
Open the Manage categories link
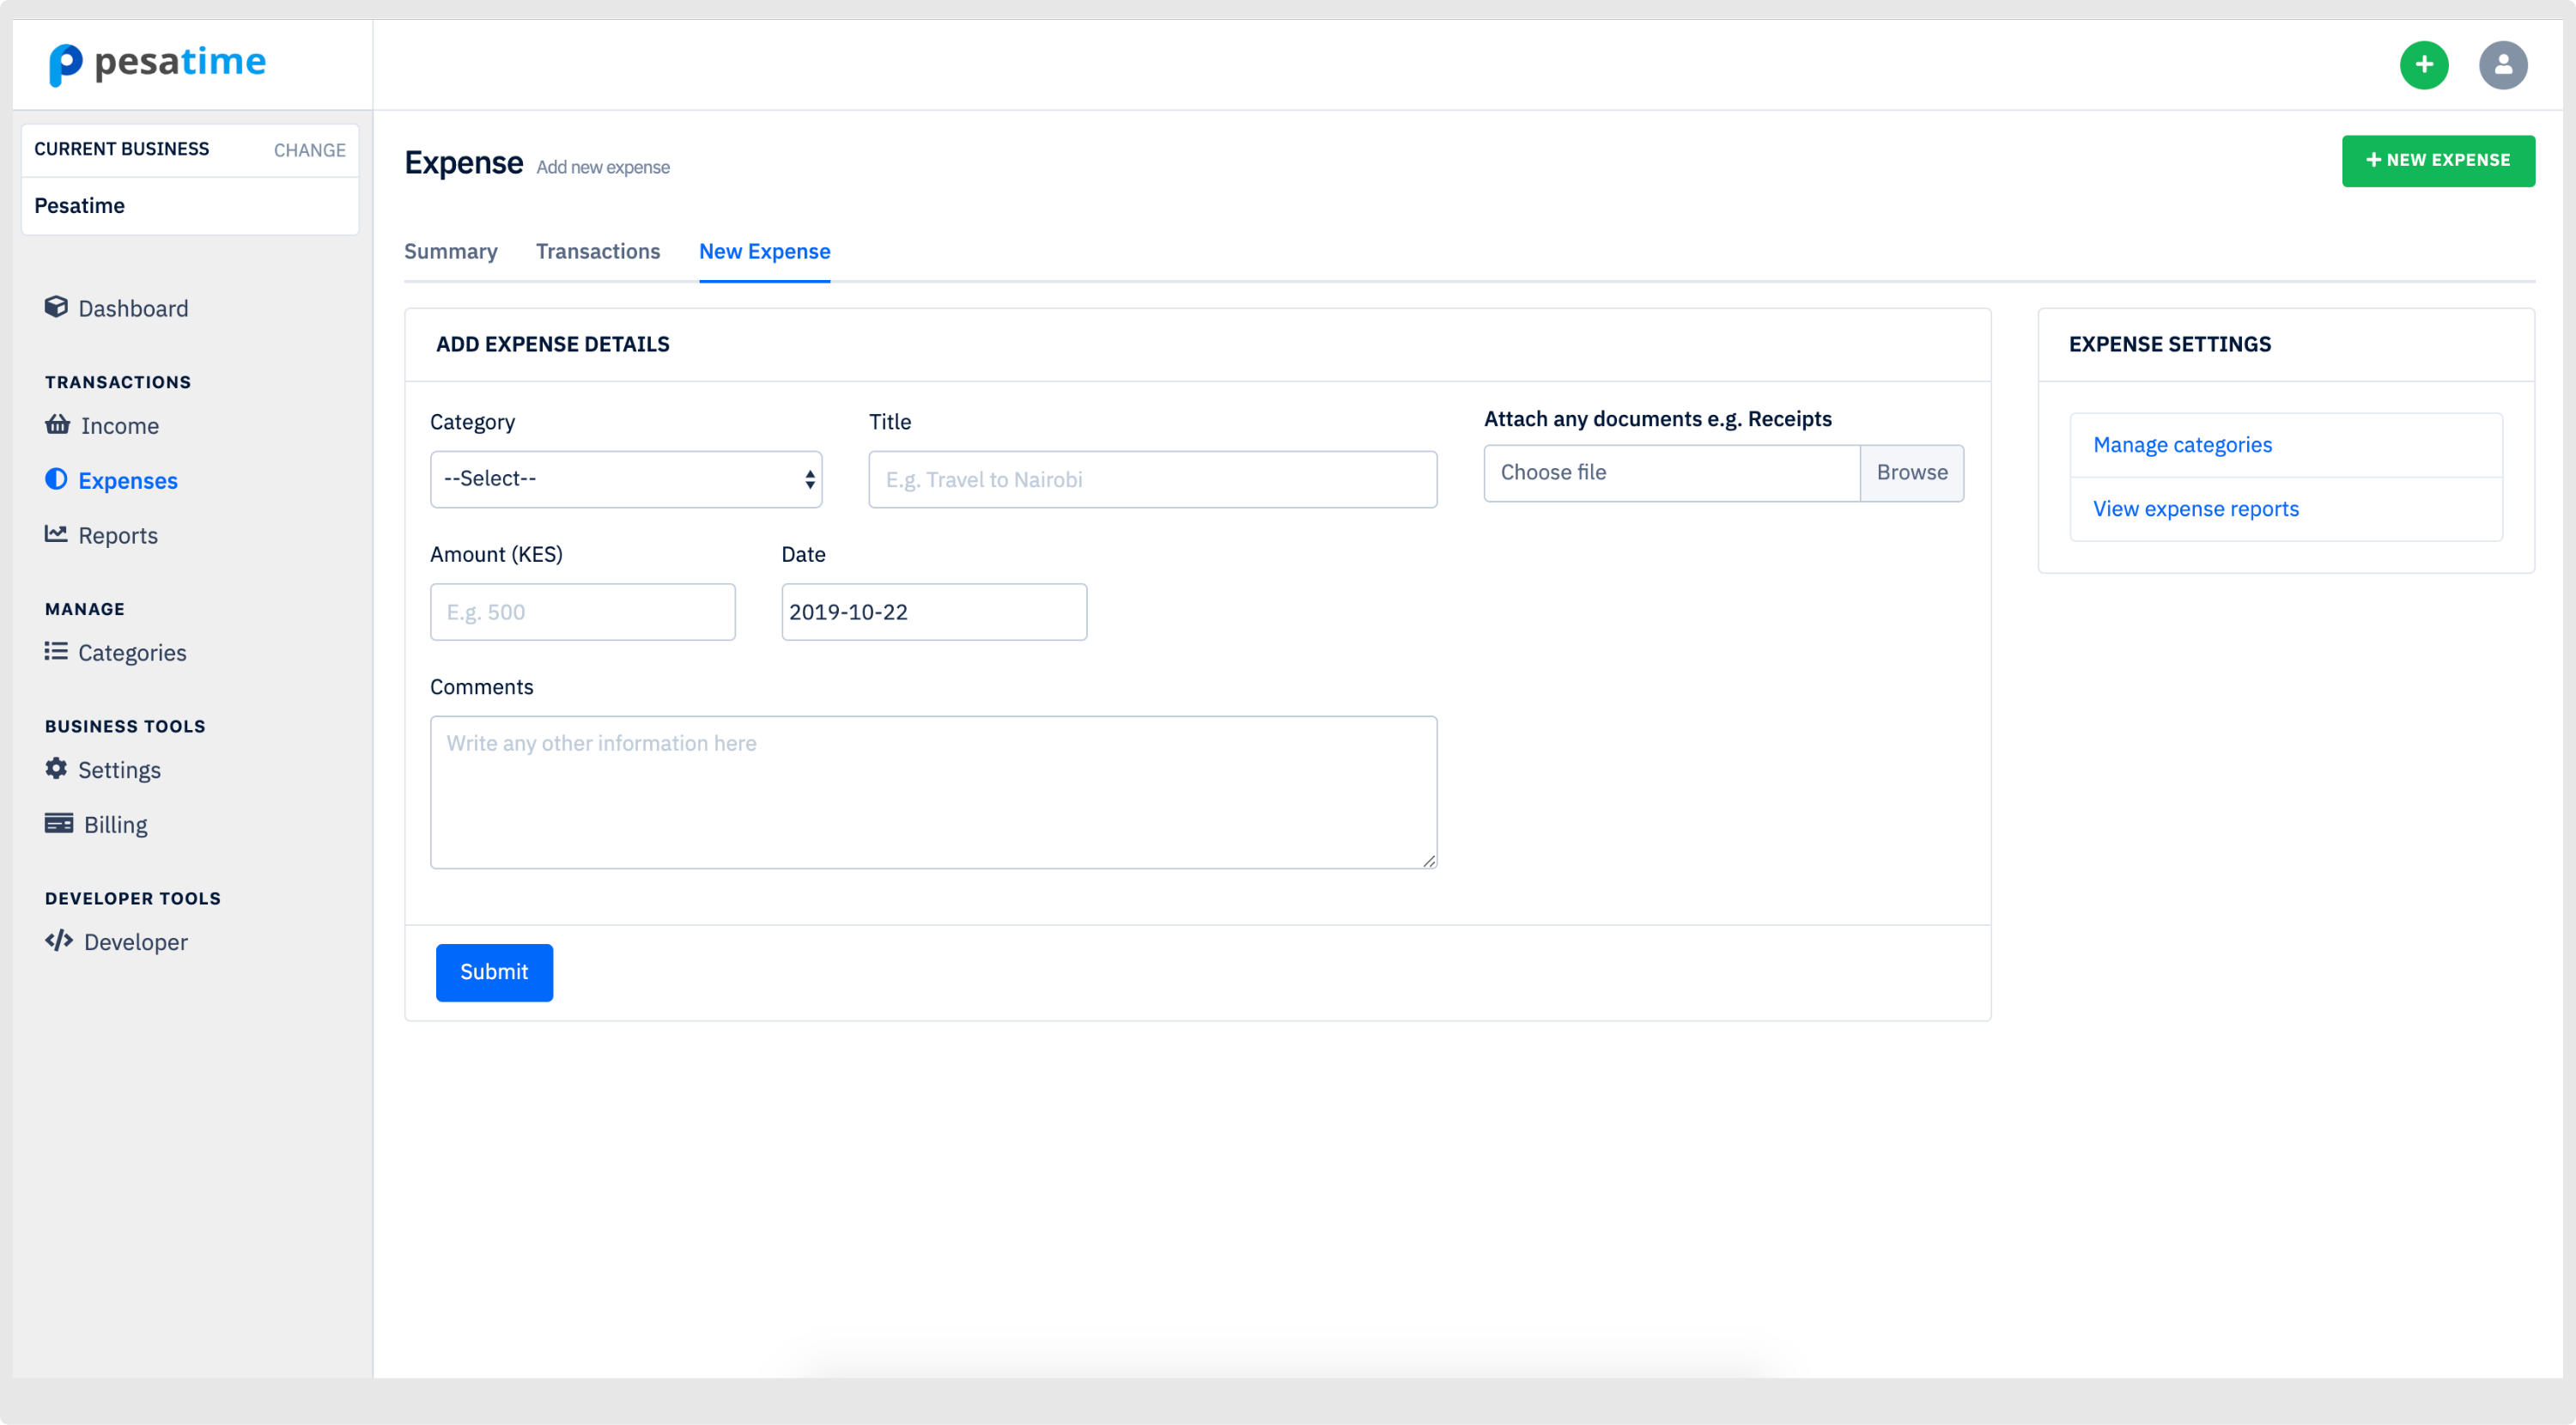2182,445
